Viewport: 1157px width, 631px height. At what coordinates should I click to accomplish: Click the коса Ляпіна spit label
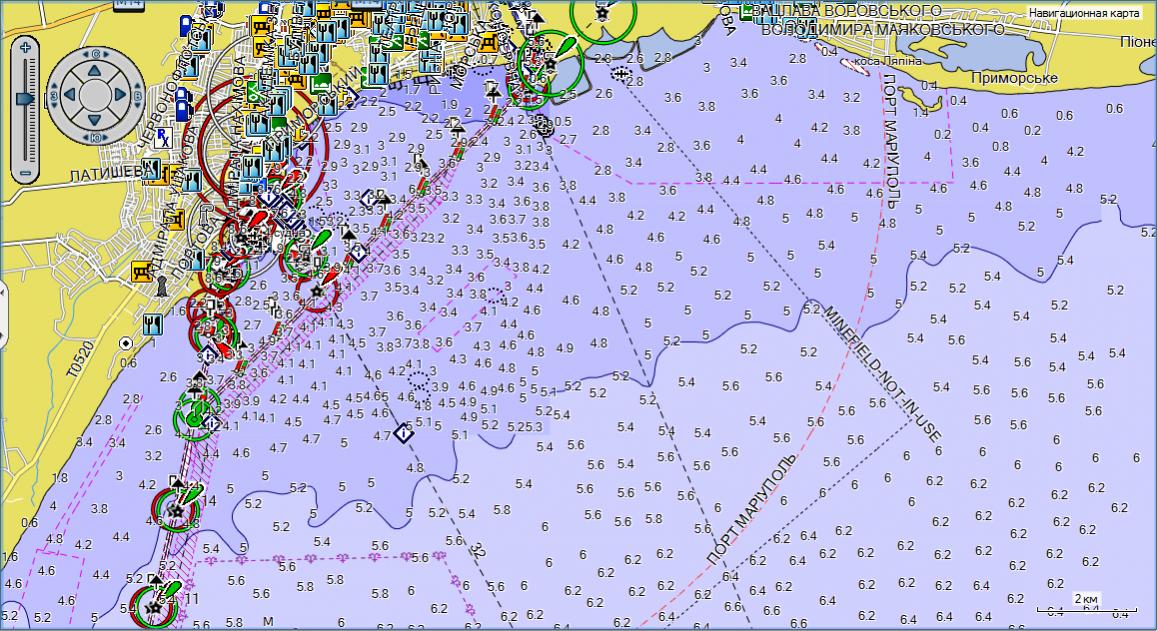884,61
